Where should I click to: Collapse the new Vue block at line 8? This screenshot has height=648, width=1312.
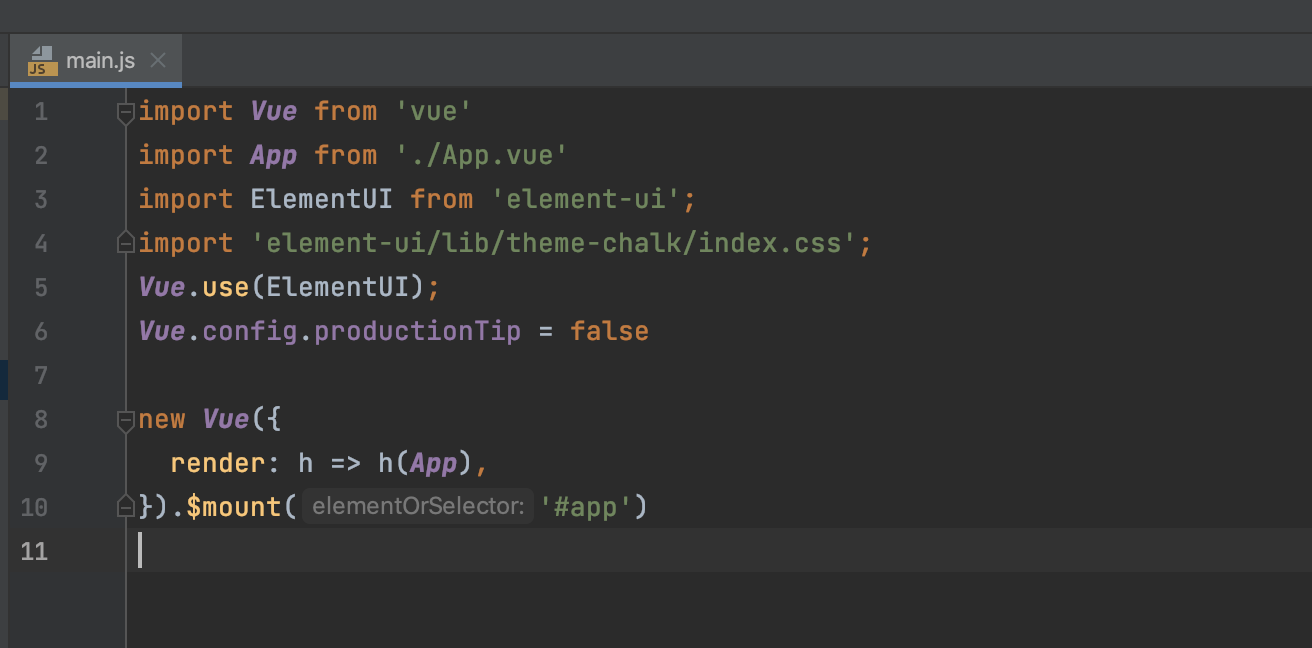tap(126, 419)
